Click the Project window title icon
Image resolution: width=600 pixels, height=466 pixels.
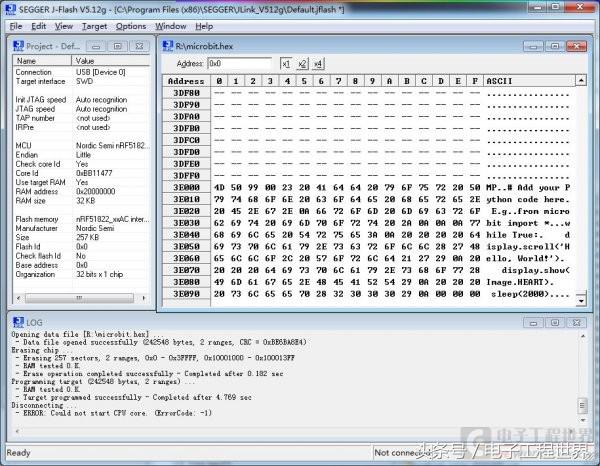(x=18, y=45)
